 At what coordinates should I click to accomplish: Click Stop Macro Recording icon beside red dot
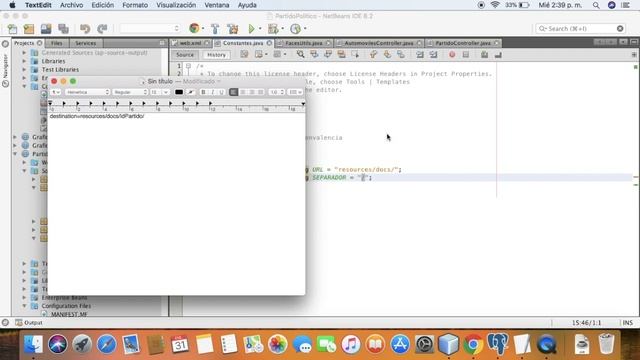(466, 55)
